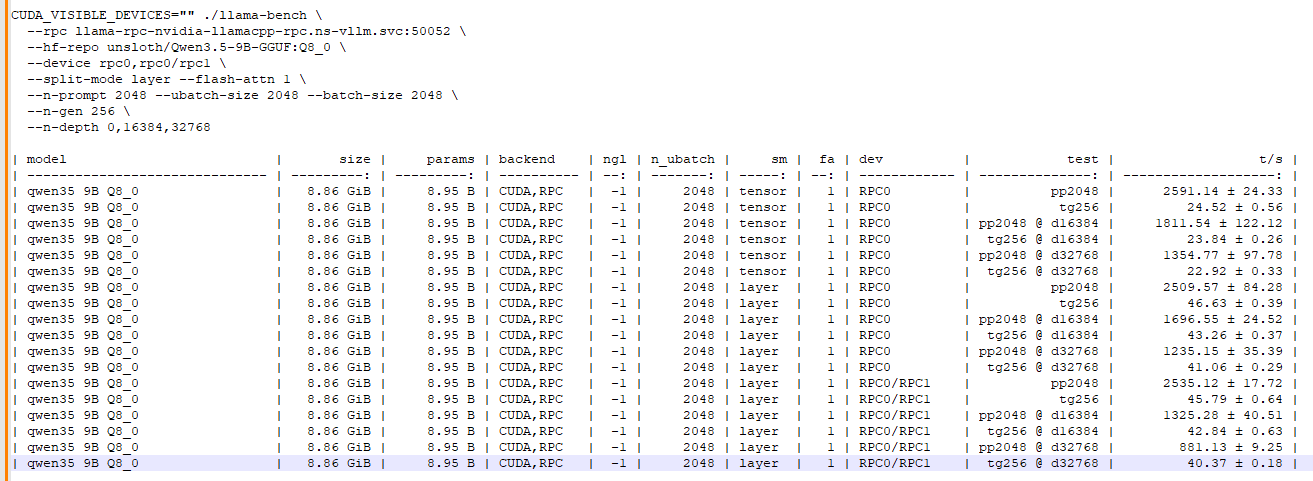The width and height of the screenshot is (1313, 481).
Task: Click the value "2509.57 ± 84.28"
Action: [1223, 287]
